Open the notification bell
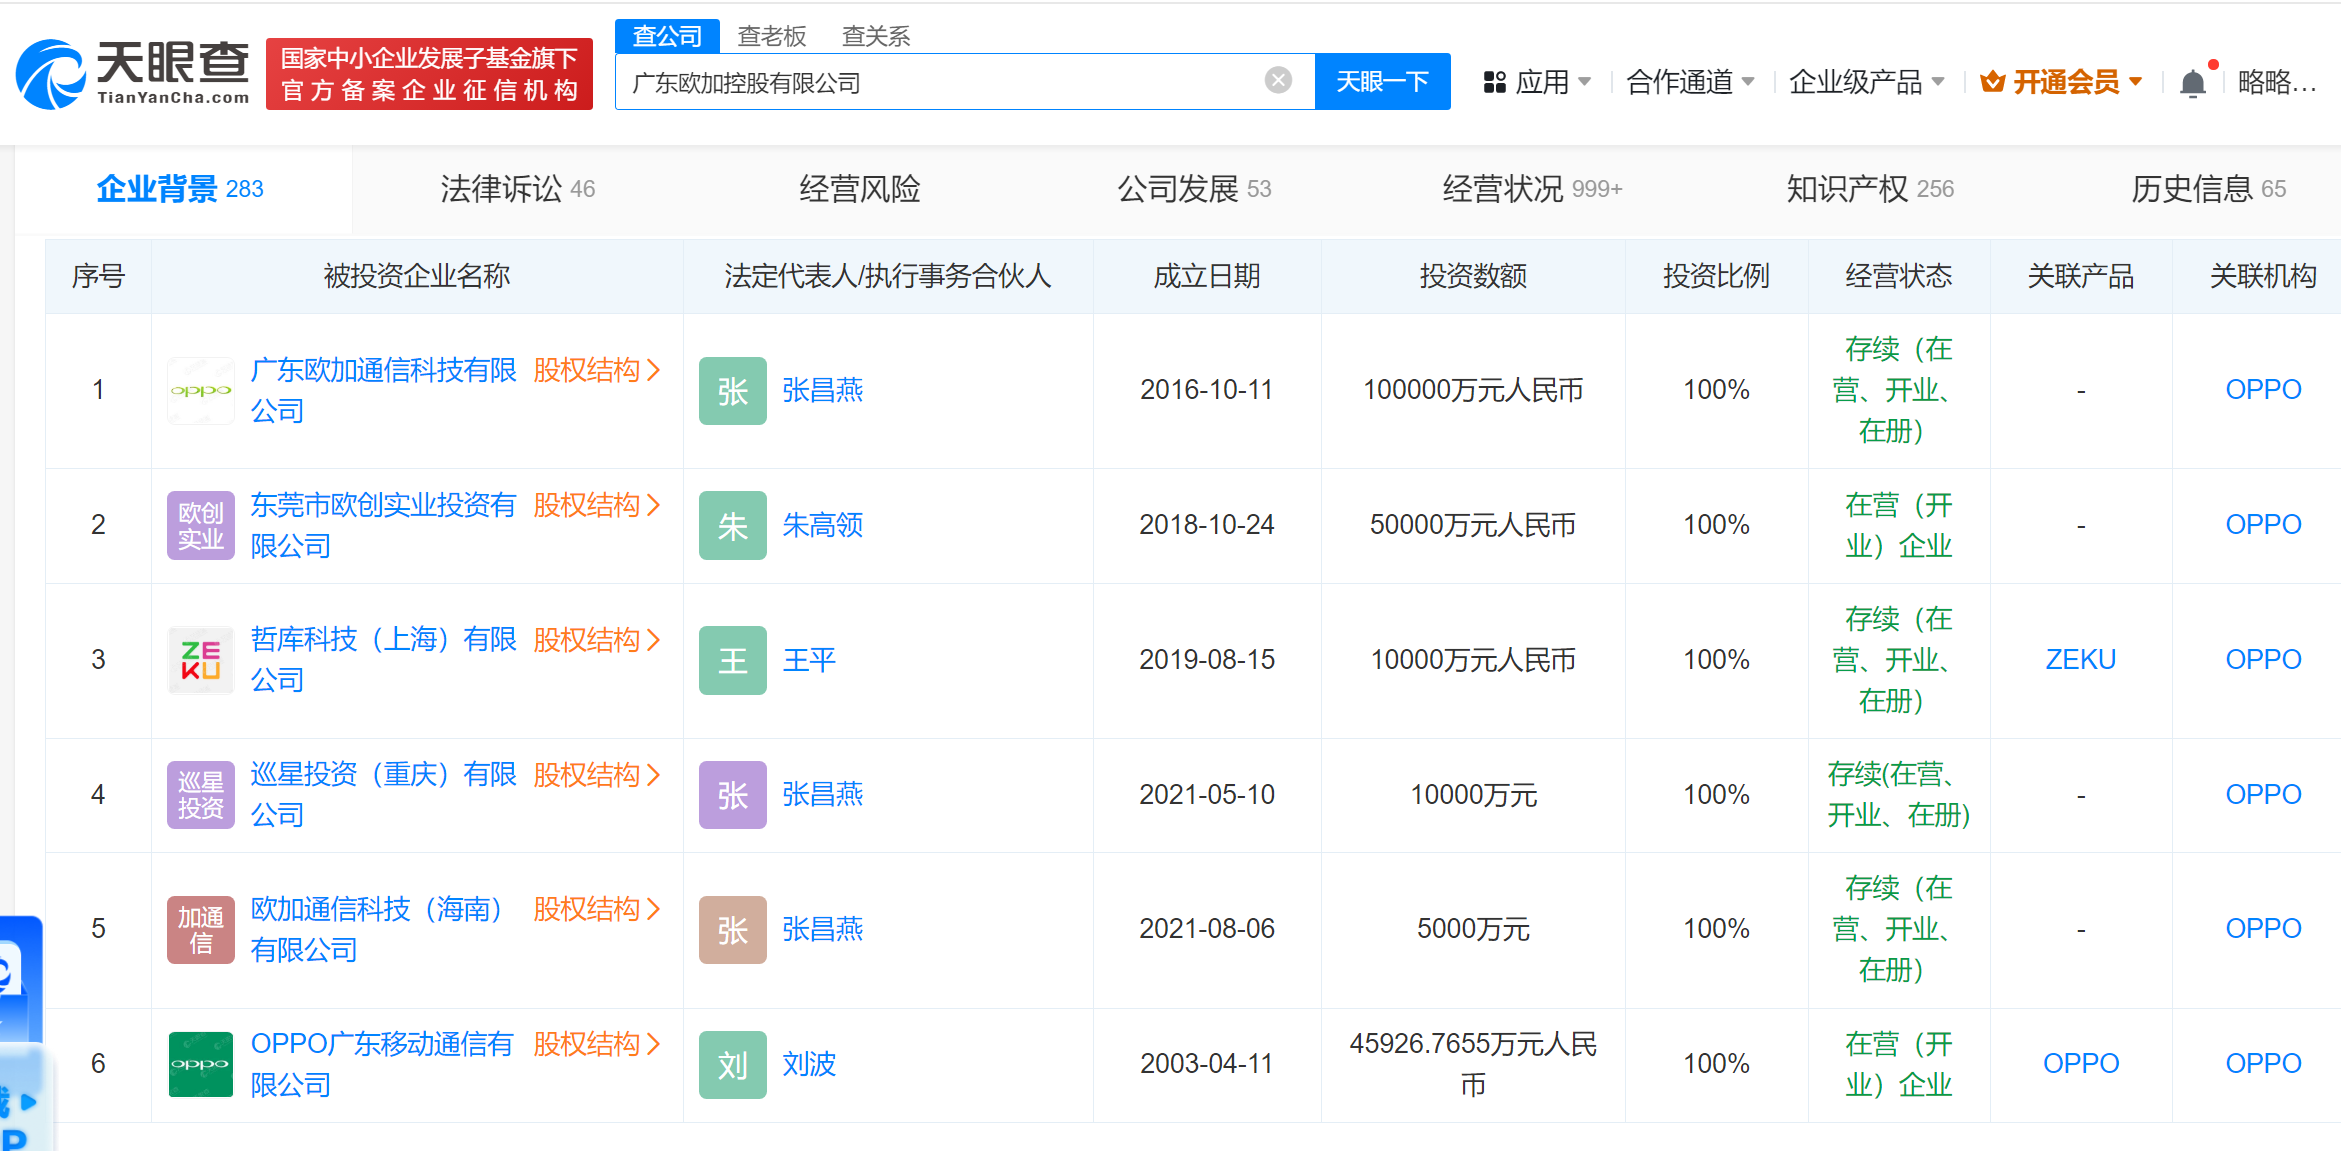The height and width of the screenshot is (1151, 2341). (x=2193, y=82)
